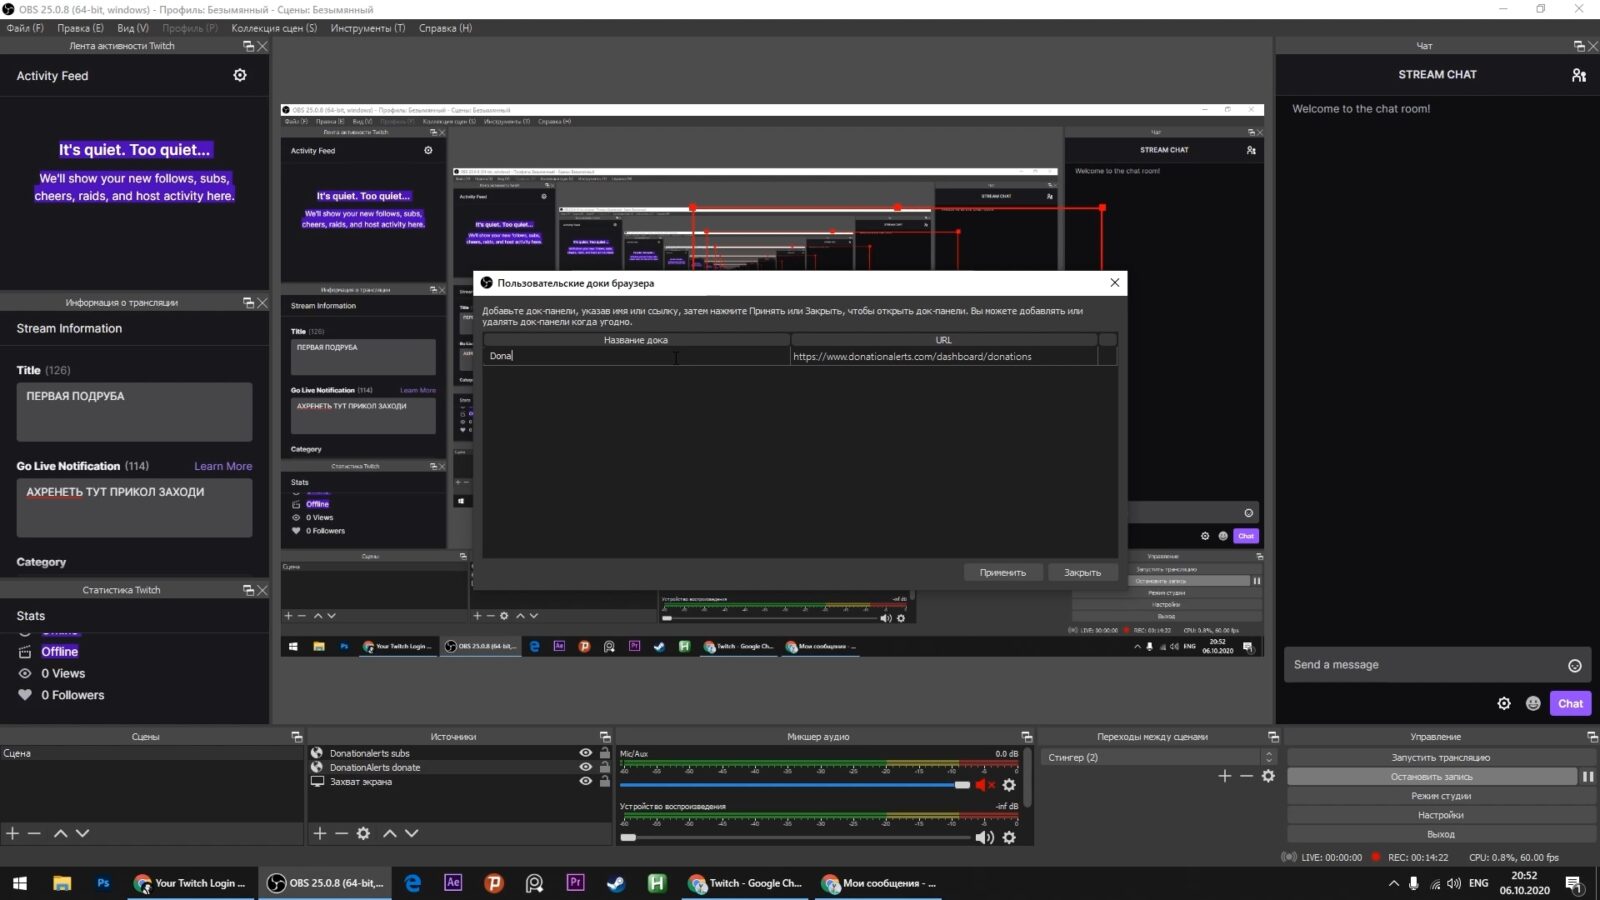Unmute the Mic/Aux channel
Screen dimensions: 1600x900
(x=985, y=785)
